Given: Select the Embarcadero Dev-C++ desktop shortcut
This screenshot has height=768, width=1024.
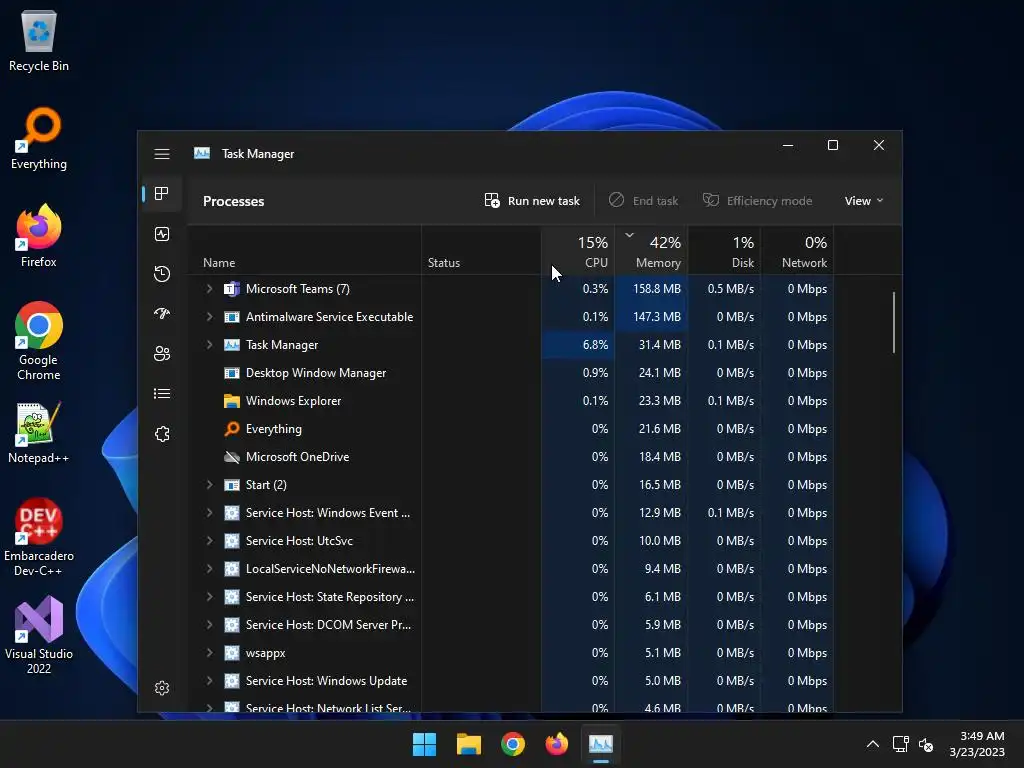Looking at the screenshot, I should [39, 537].
